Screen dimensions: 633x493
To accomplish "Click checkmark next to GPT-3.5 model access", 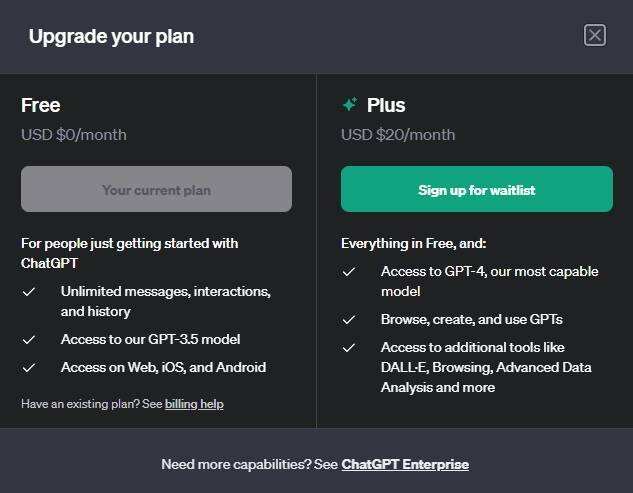I will click(29, 340).
